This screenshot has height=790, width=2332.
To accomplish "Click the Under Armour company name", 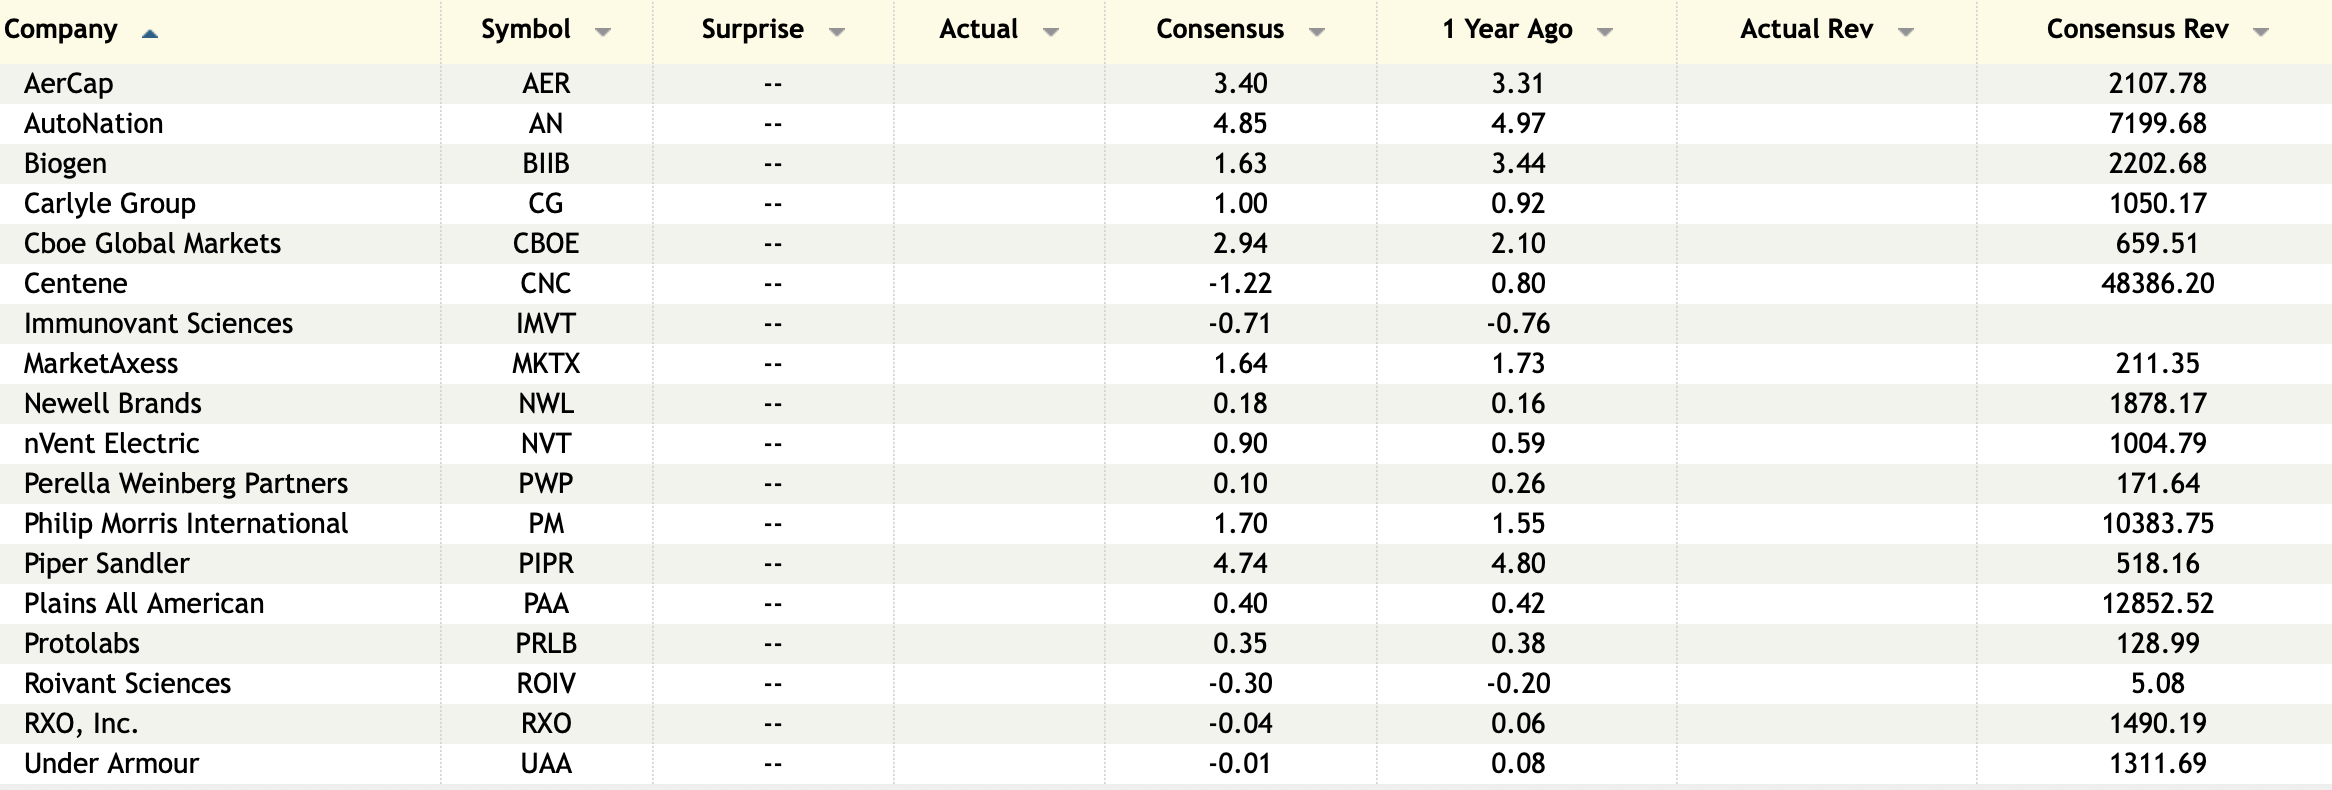I will pos(111,764).
